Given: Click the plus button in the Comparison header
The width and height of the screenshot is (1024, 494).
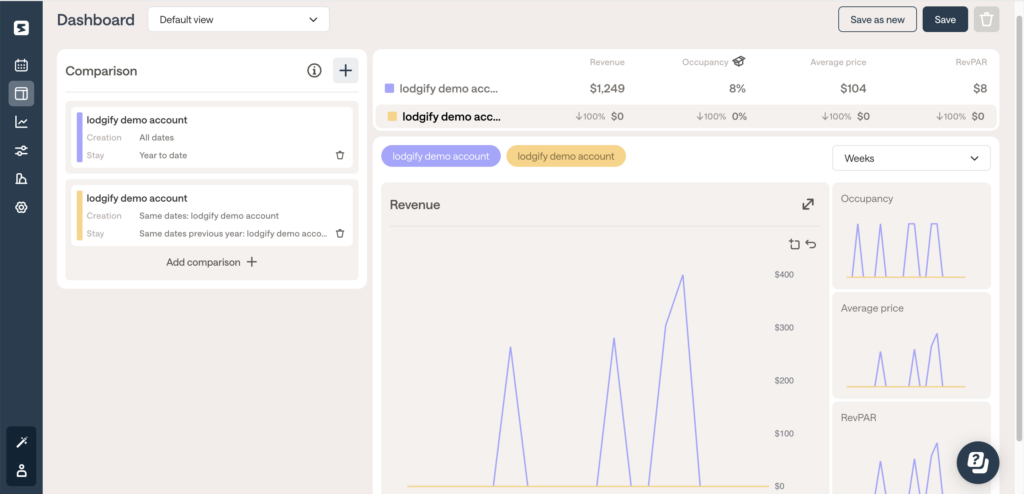Looking at the screenshot, I should [x=345, y=71].
